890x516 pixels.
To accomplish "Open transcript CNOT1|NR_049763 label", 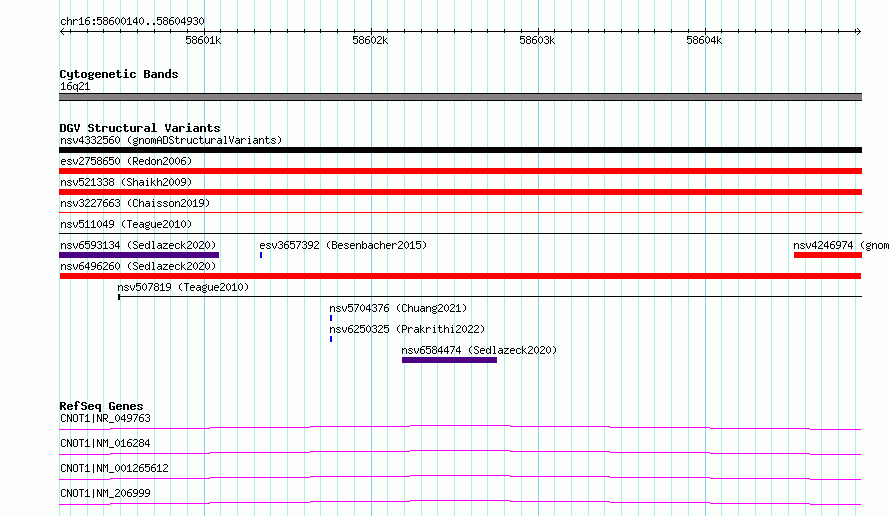I will coord(106,418).
